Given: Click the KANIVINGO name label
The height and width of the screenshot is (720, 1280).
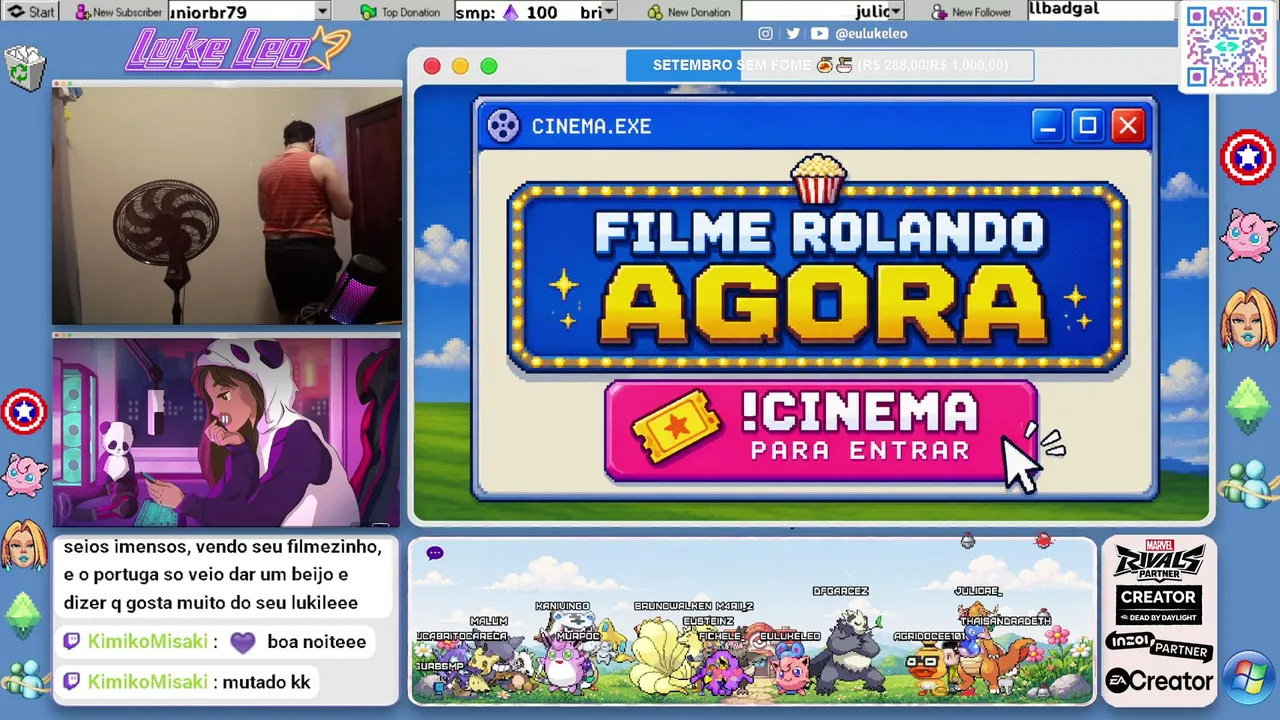Looking at the screenshot, I should [x=562, y=606].
